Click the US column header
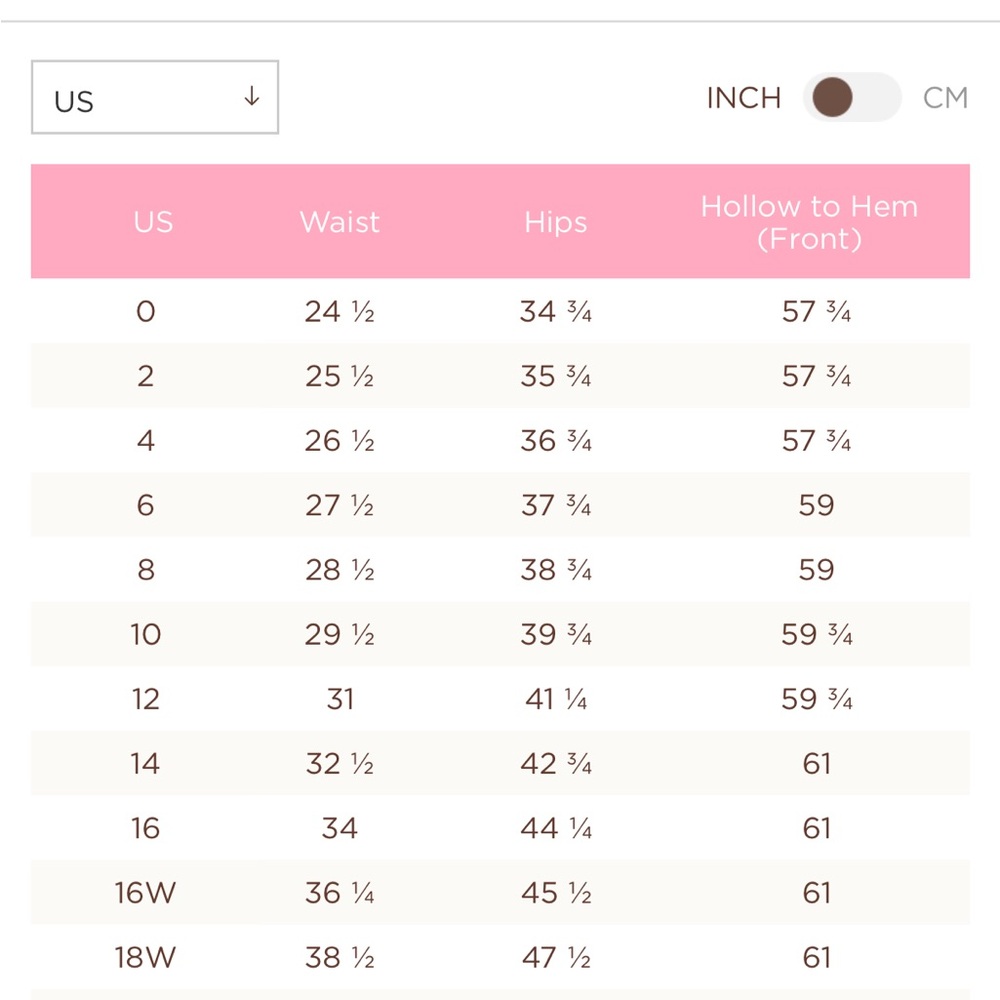The height and width of the screenshot is (1000, 1000). pos(153,222)
